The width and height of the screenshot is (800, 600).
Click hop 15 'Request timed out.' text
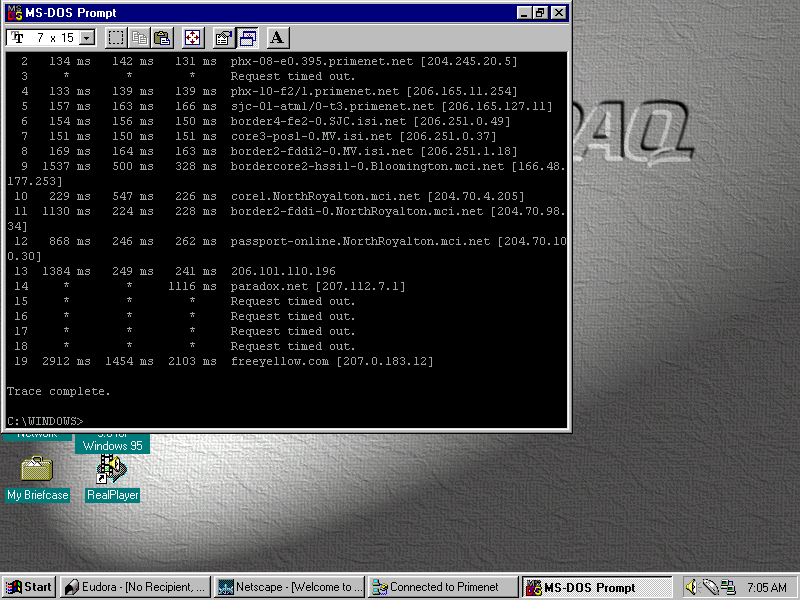pyautogui.click(x=293, y=302)
